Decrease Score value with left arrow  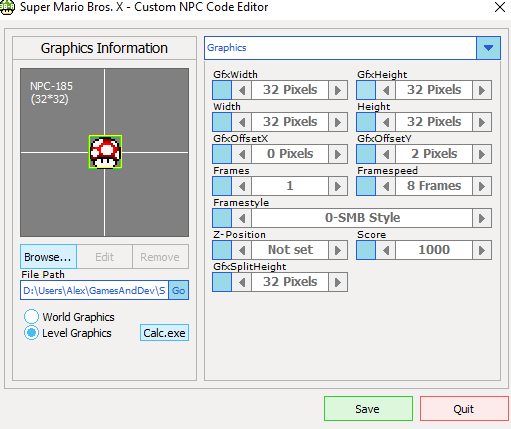386,250
